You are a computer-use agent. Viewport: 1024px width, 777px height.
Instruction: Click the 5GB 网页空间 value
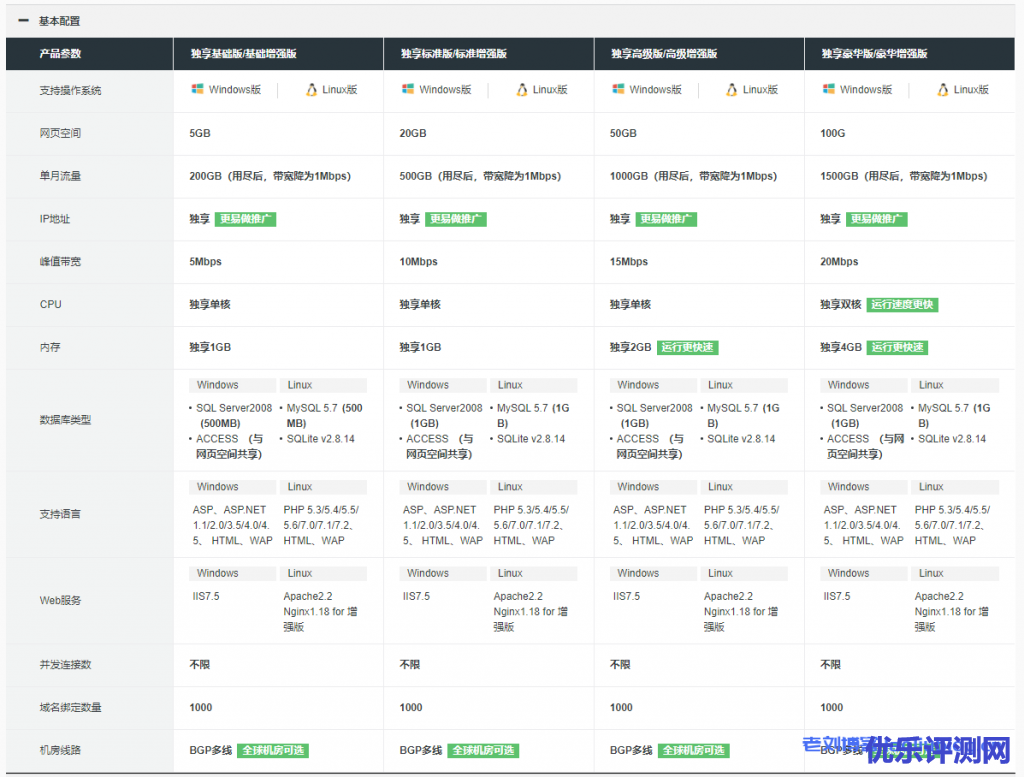(x=200, y=133)
